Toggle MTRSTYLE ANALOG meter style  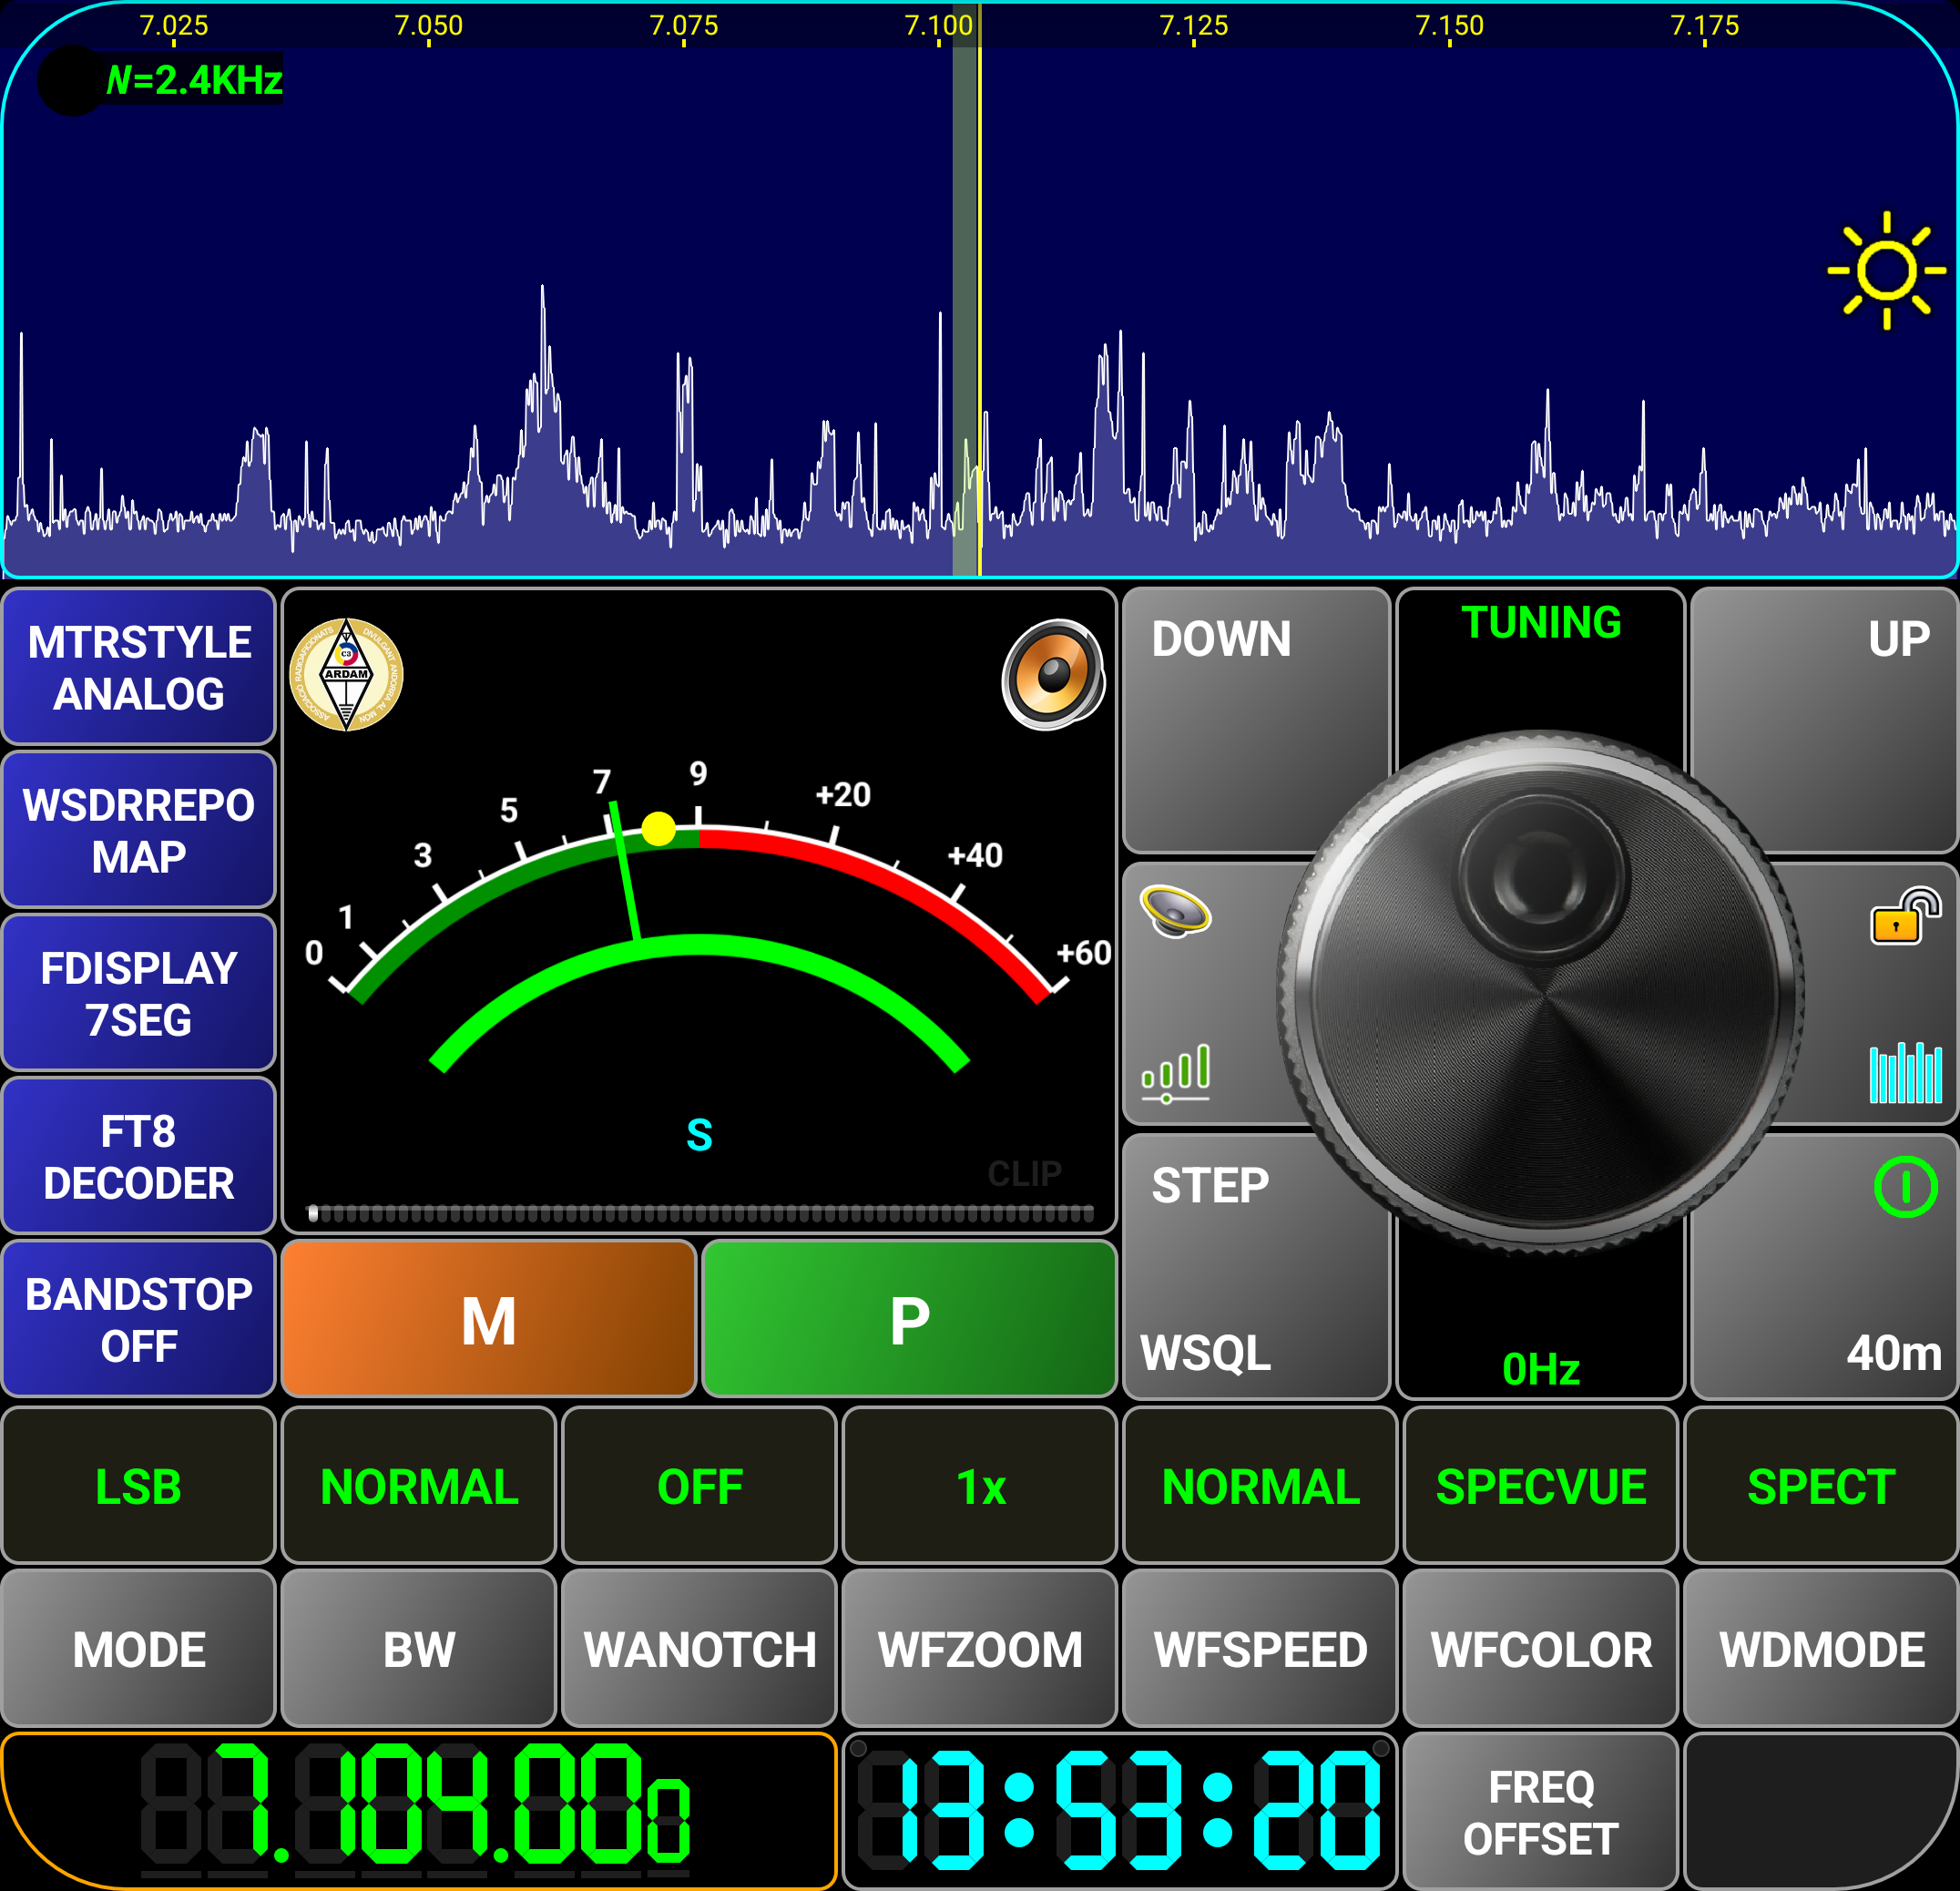139,667
